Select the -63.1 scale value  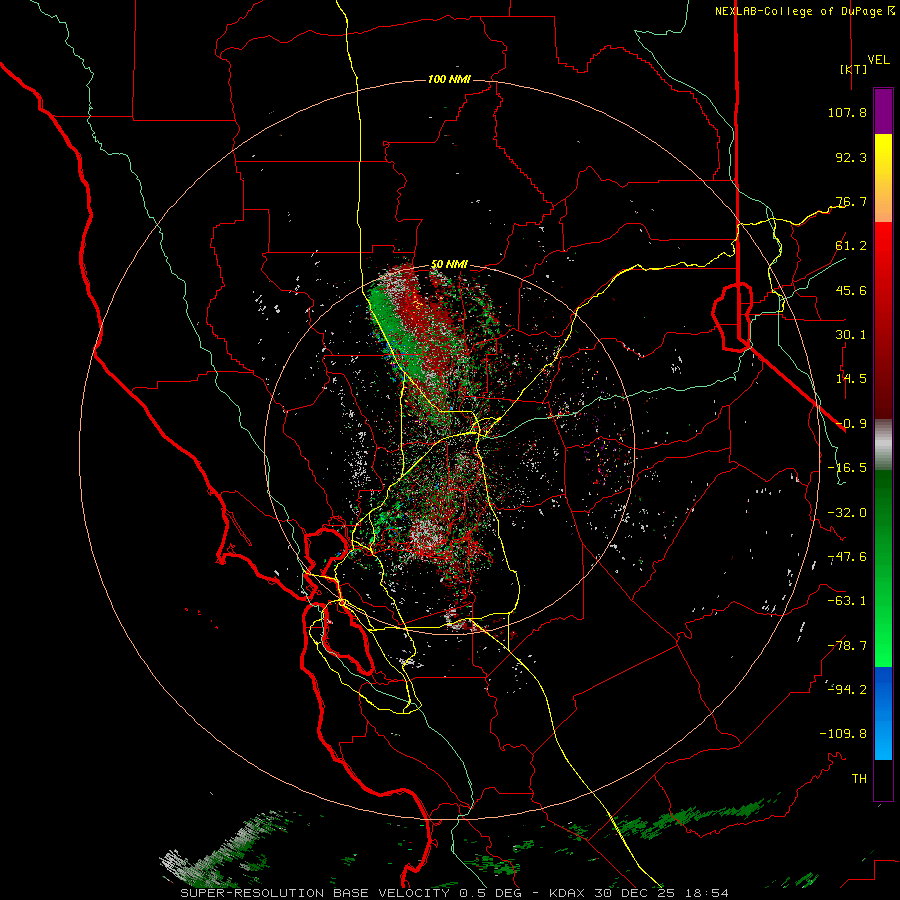(847, 601)
